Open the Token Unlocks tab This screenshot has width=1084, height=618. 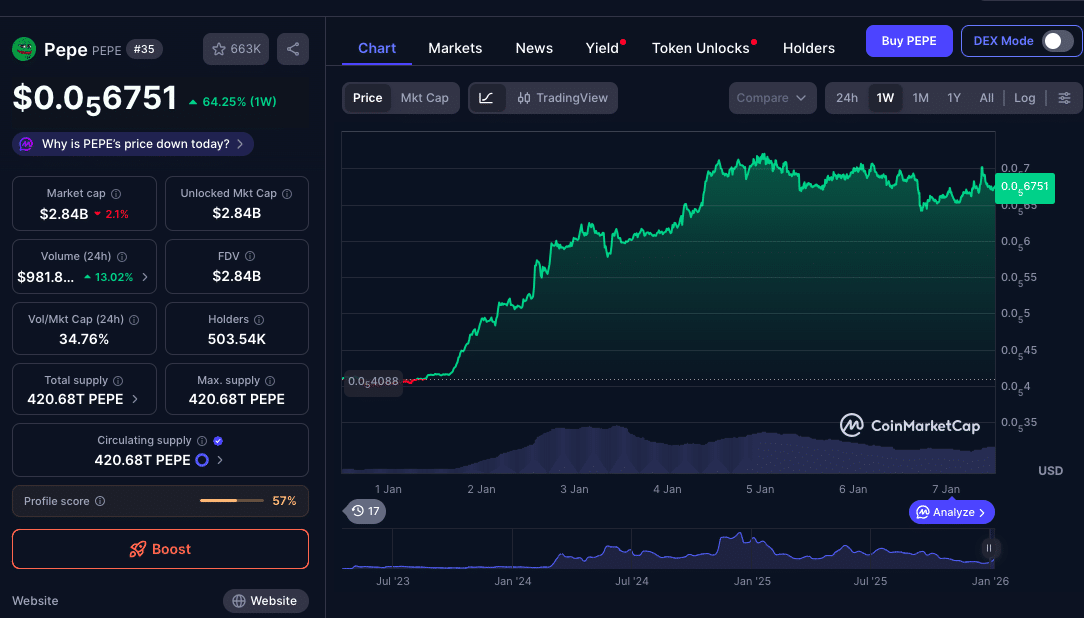click(701, 48)
